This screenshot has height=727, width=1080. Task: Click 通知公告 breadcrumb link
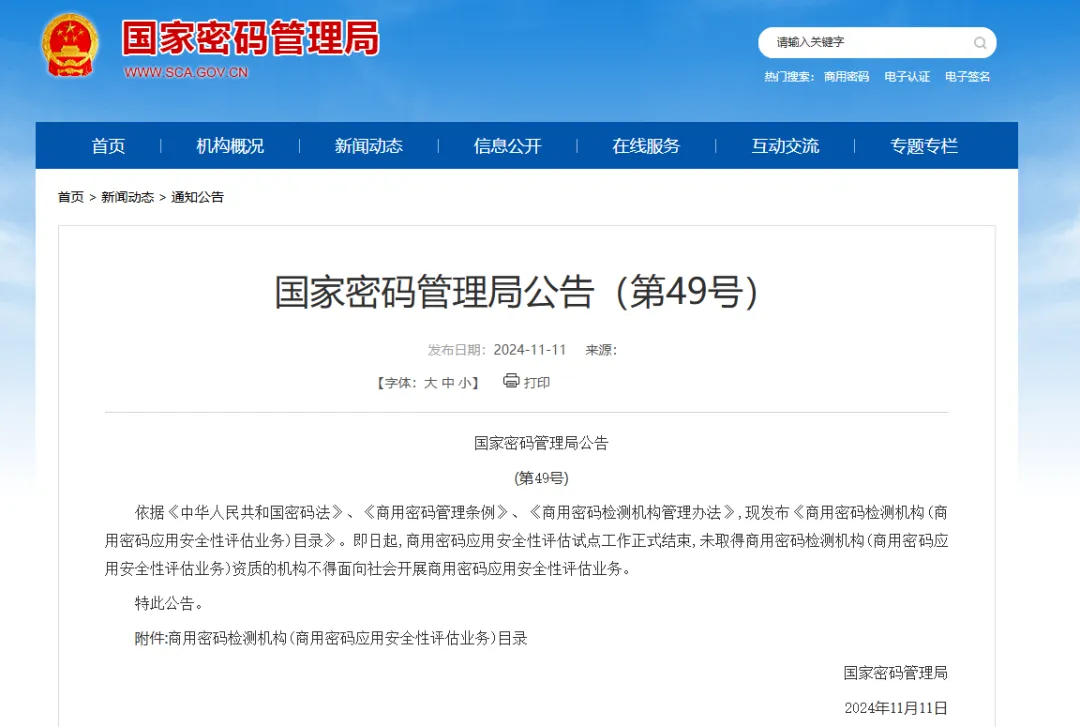click(197, 197)
